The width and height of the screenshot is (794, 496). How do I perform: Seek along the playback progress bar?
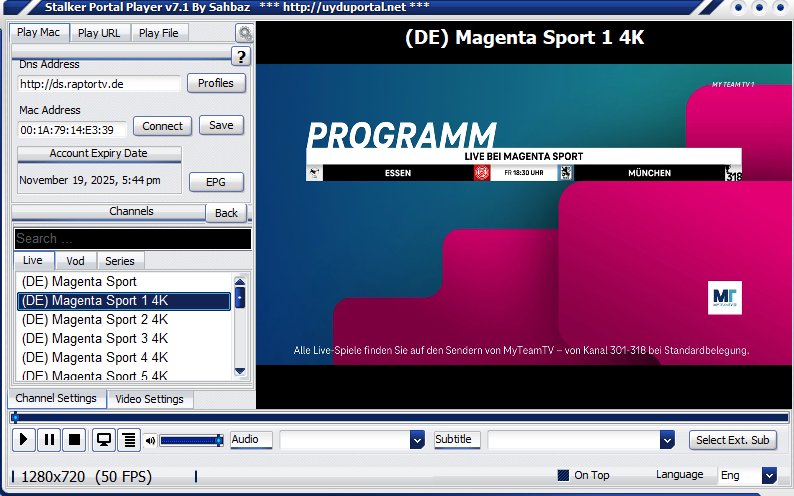[399, 418]
